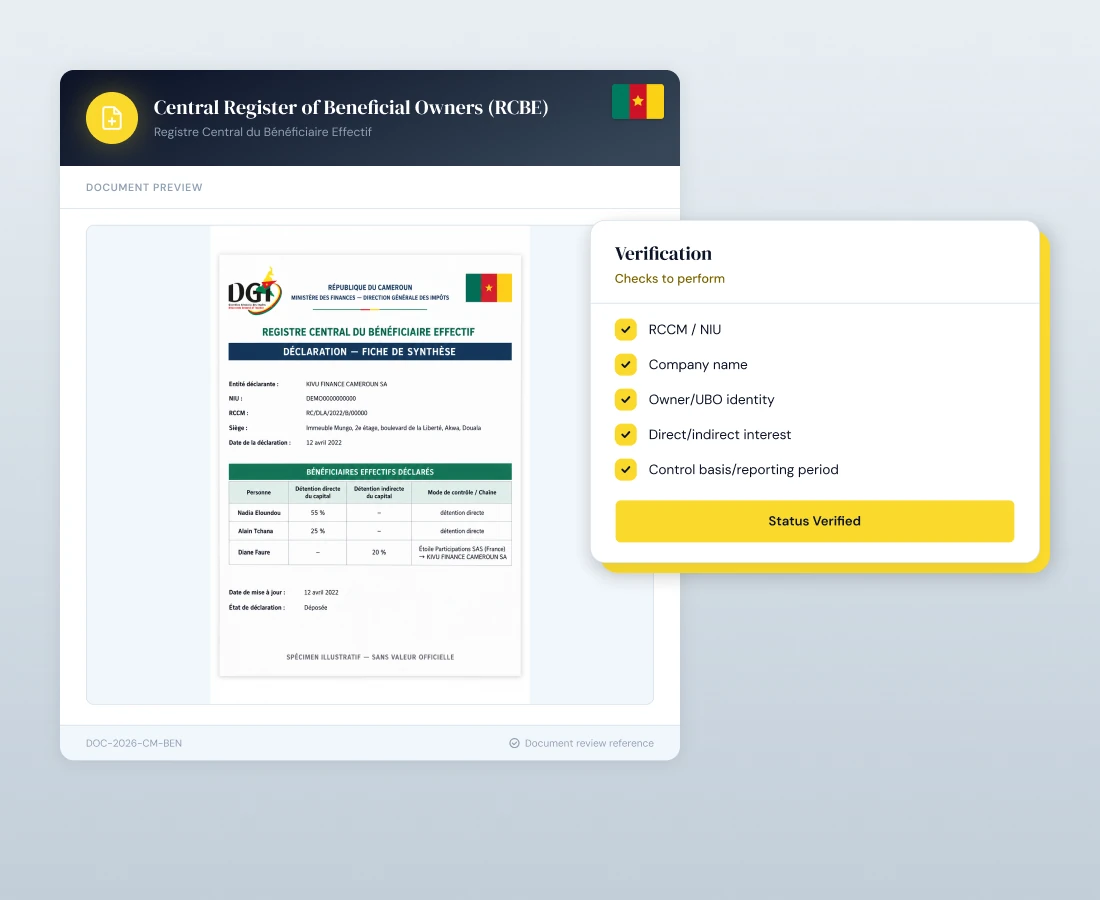The image size is (1100, 900).
Task: Click the Status Verified button
Action: point(814,521)
